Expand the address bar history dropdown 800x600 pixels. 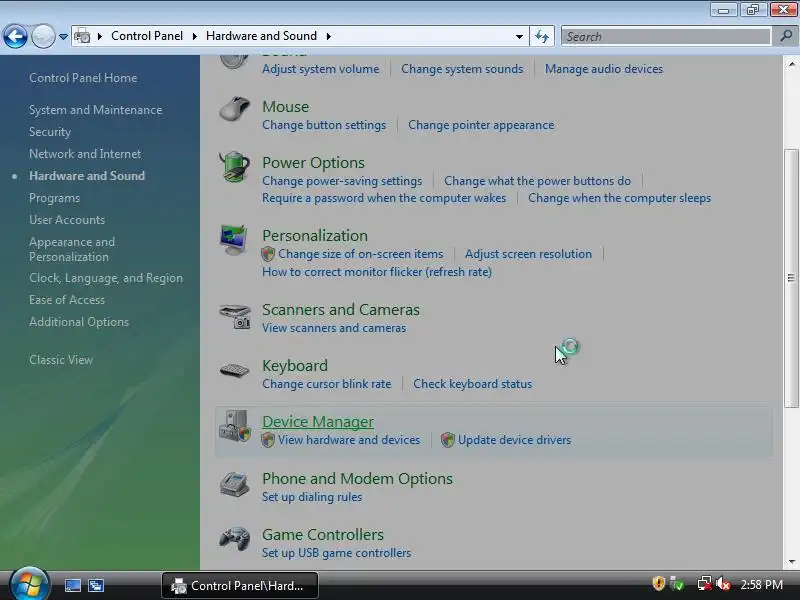(519, 36)
